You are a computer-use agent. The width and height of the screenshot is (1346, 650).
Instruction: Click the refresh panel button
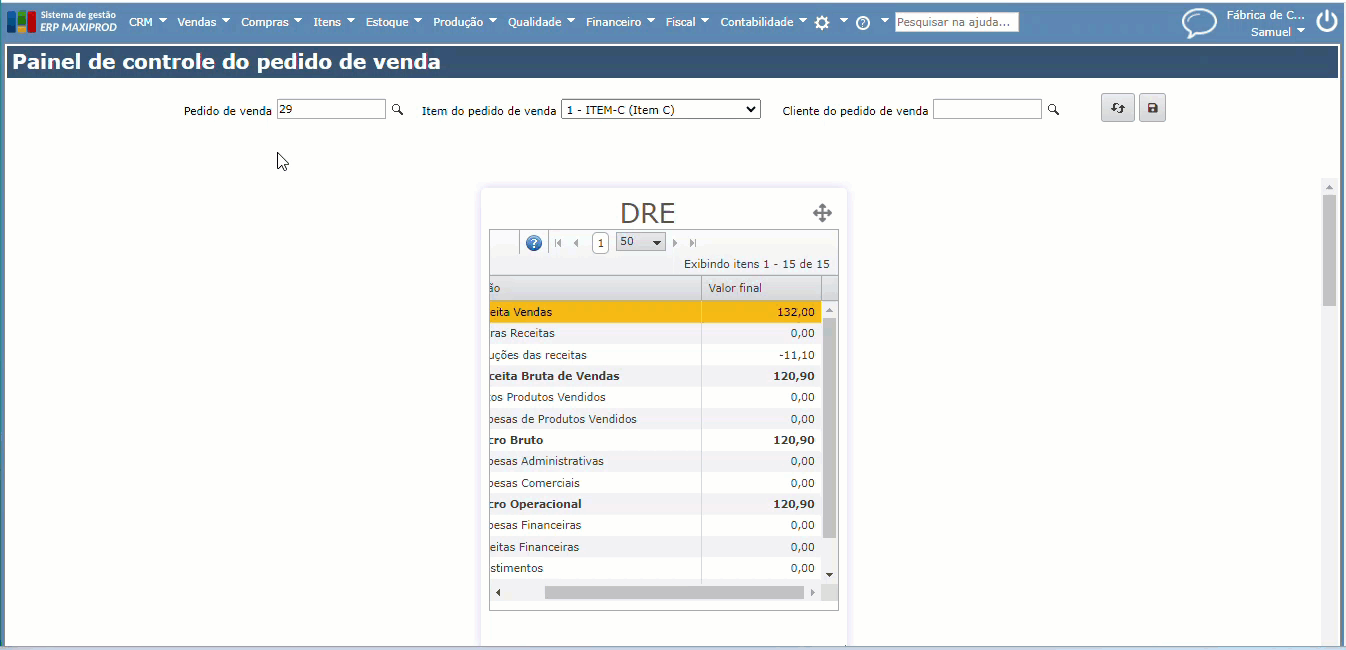coord(1117,108)
